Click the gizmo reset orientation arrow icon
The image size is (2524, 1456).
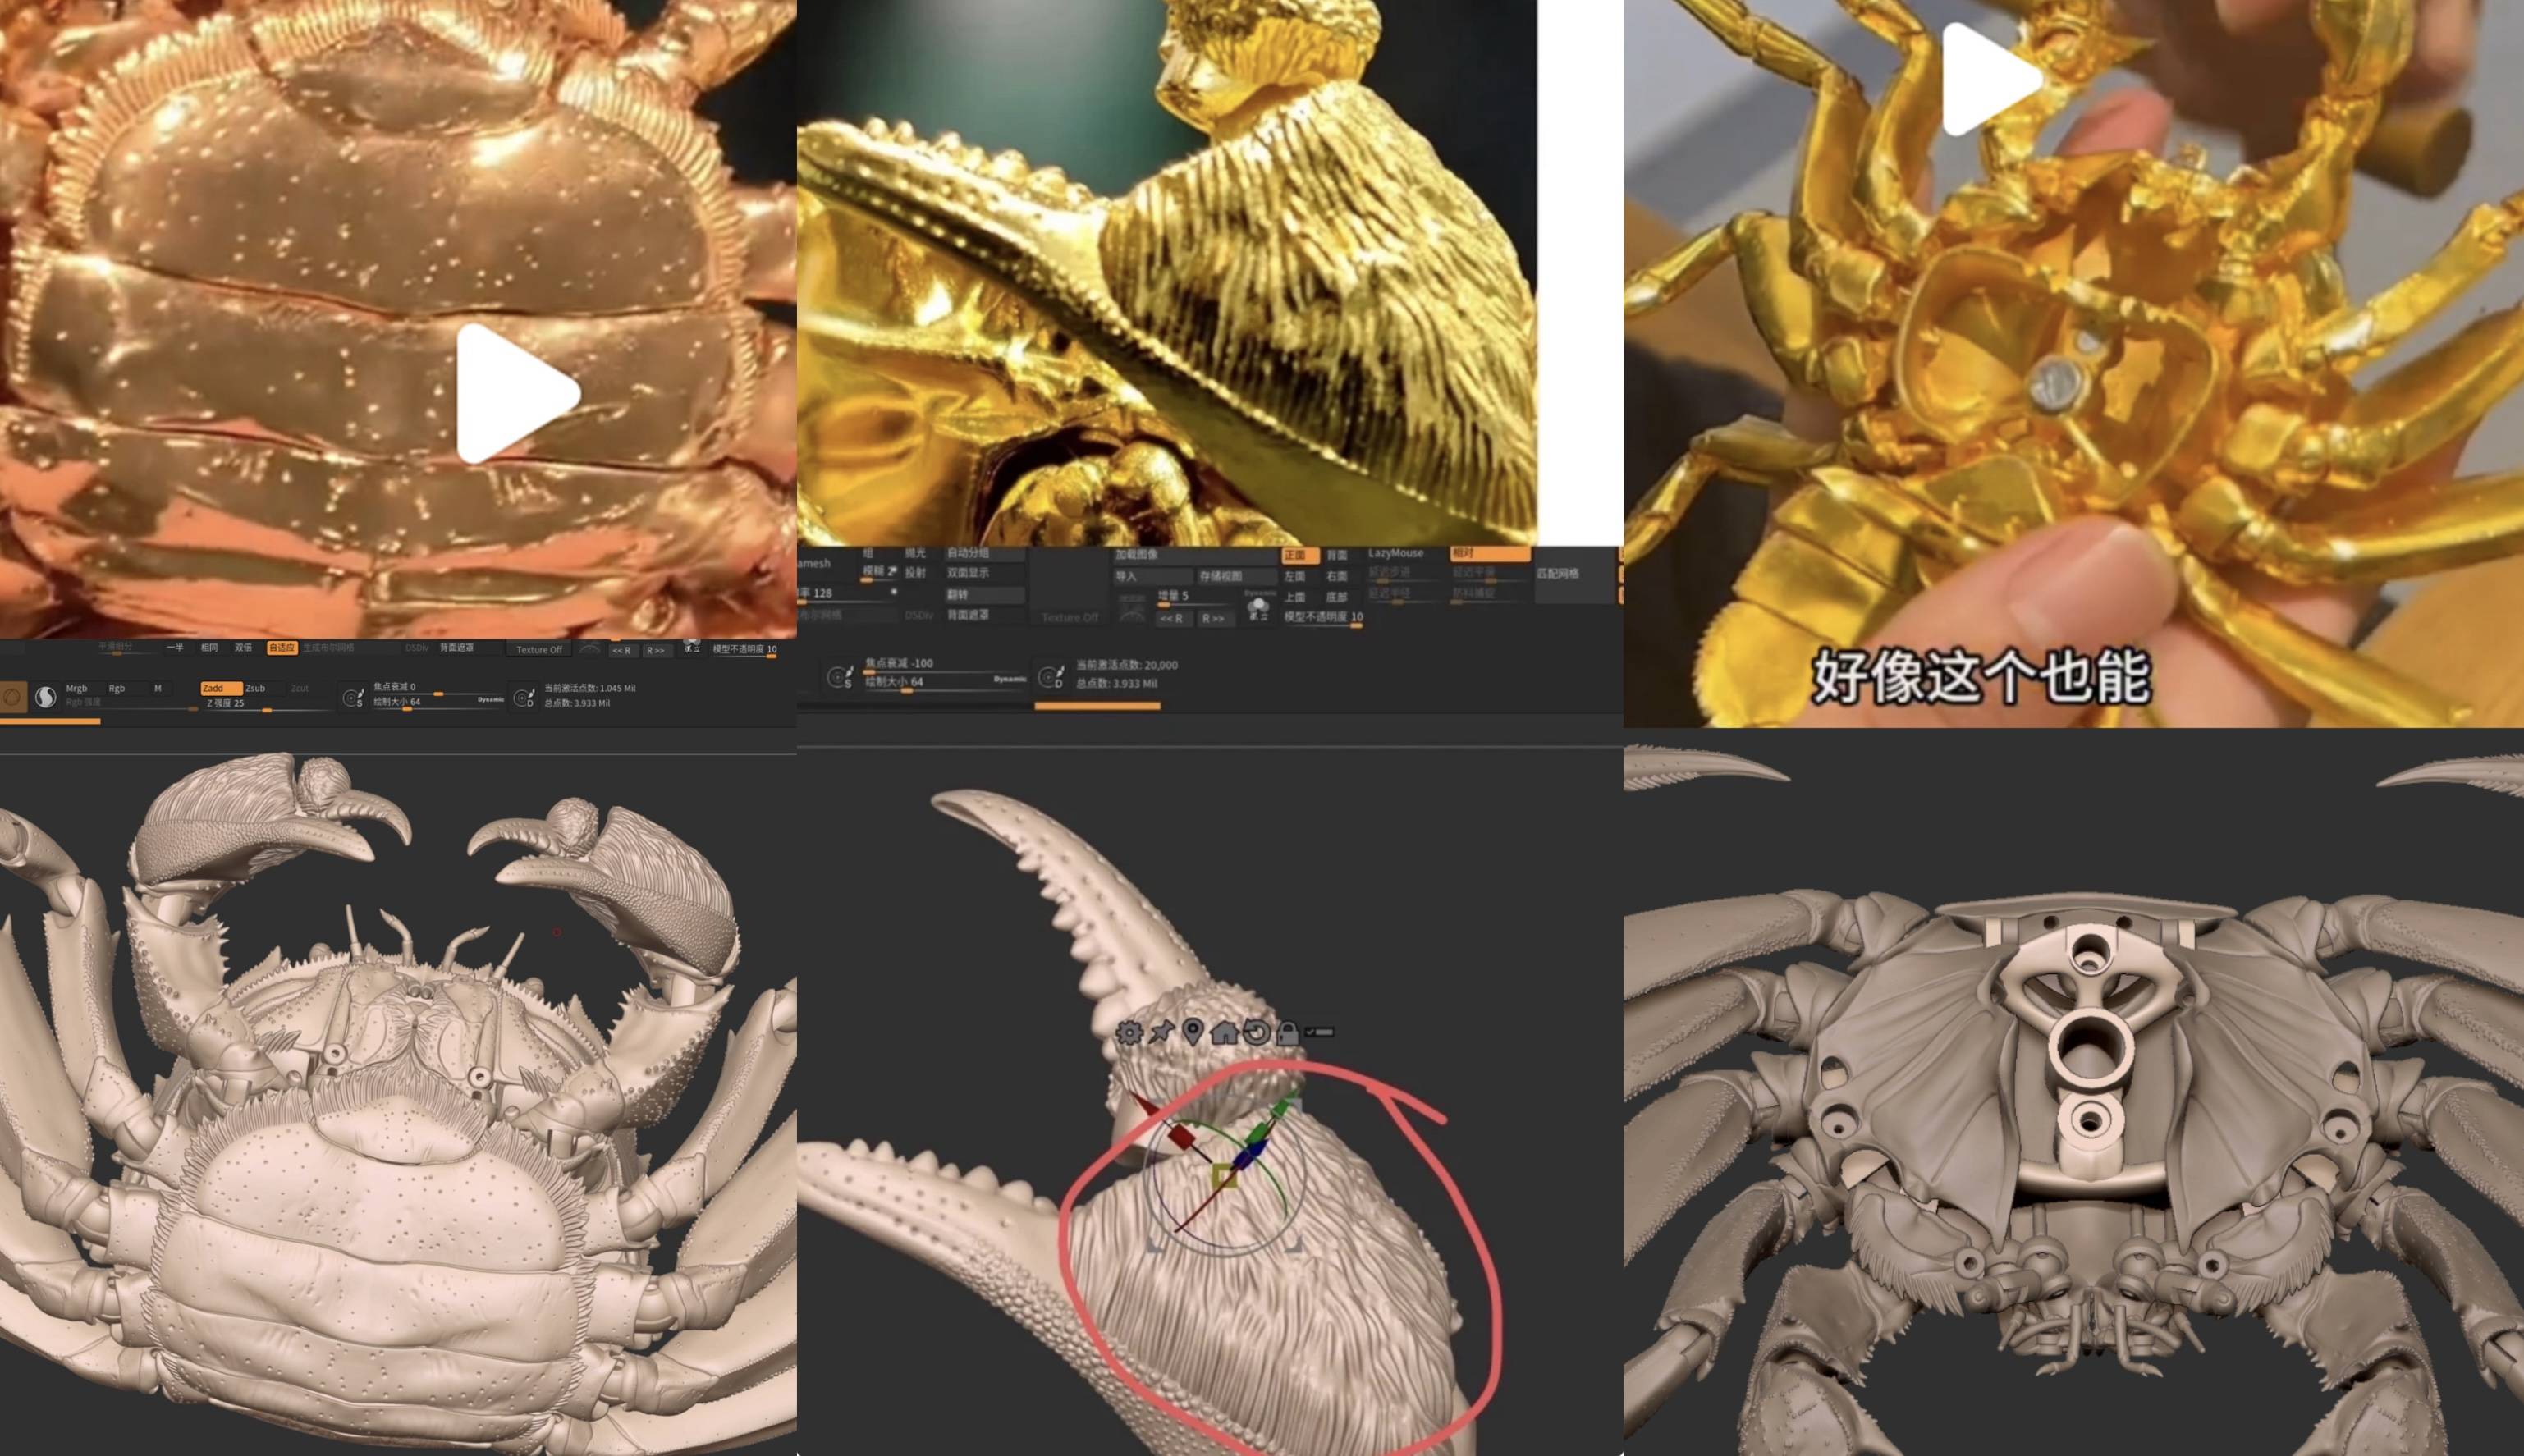pyautogui.click(x=1256, y=1032)
